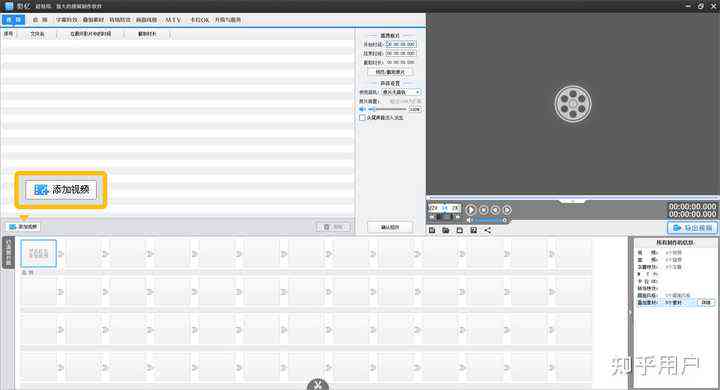Click the share icon below the player

coord(488,230)
